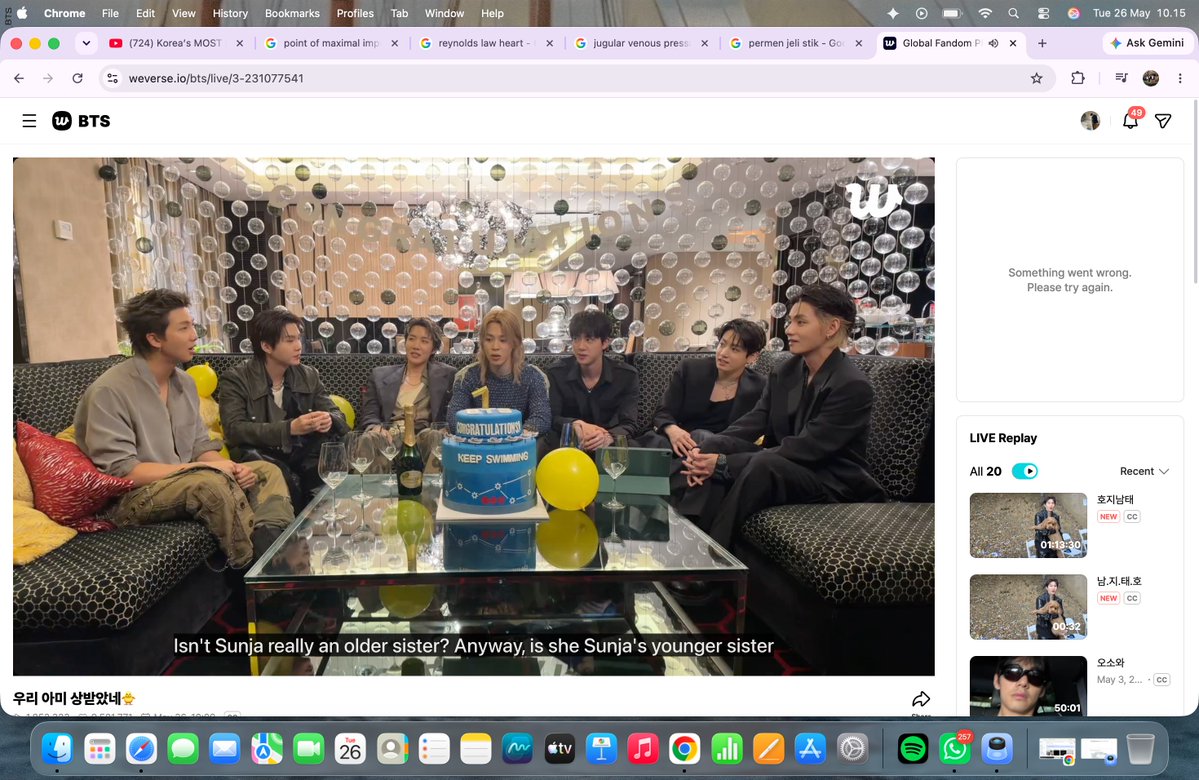1199x780 pixels.
Task: Reload the Weverse page
Action: click(x=77, y=78)
